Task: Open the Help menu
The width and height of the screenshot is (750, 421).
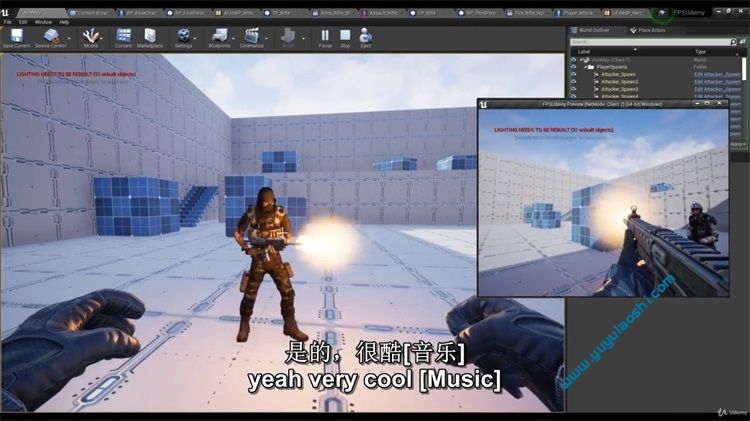Action: 64,22
